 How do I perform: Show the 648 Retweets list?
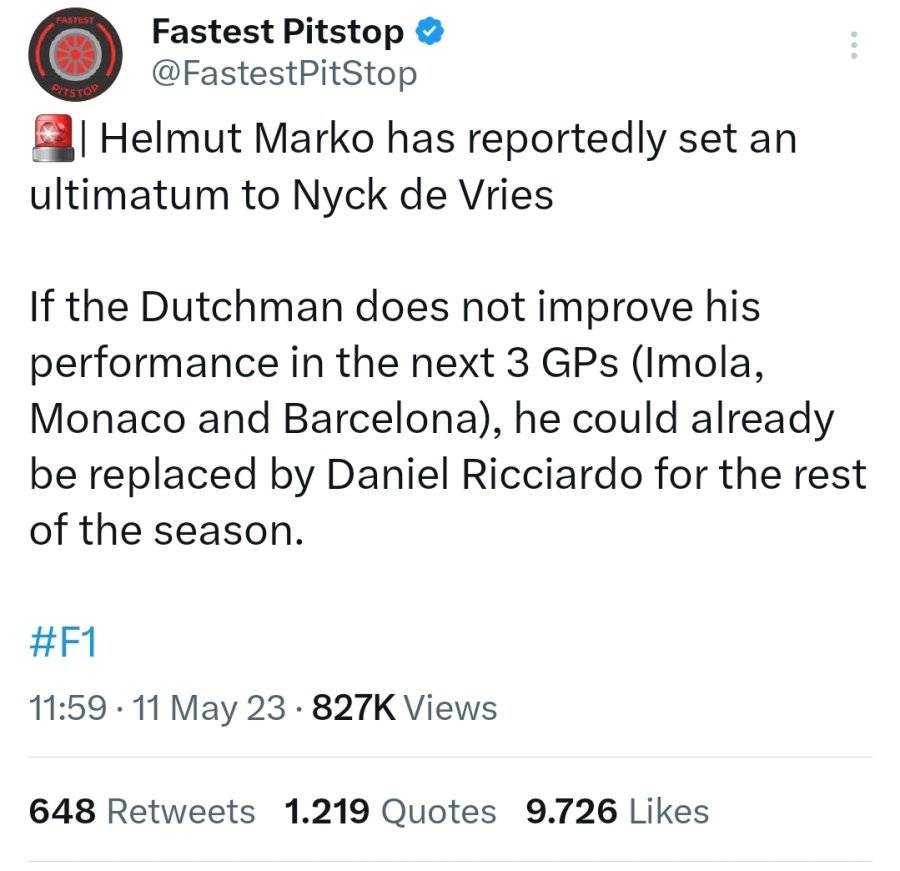click(142, 811)
